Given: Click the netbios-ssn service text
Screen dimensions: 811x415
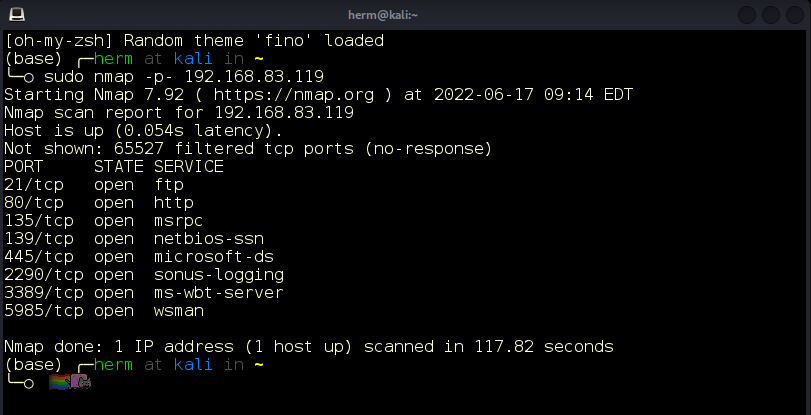Looking at the screenshot, I should 209,239.
